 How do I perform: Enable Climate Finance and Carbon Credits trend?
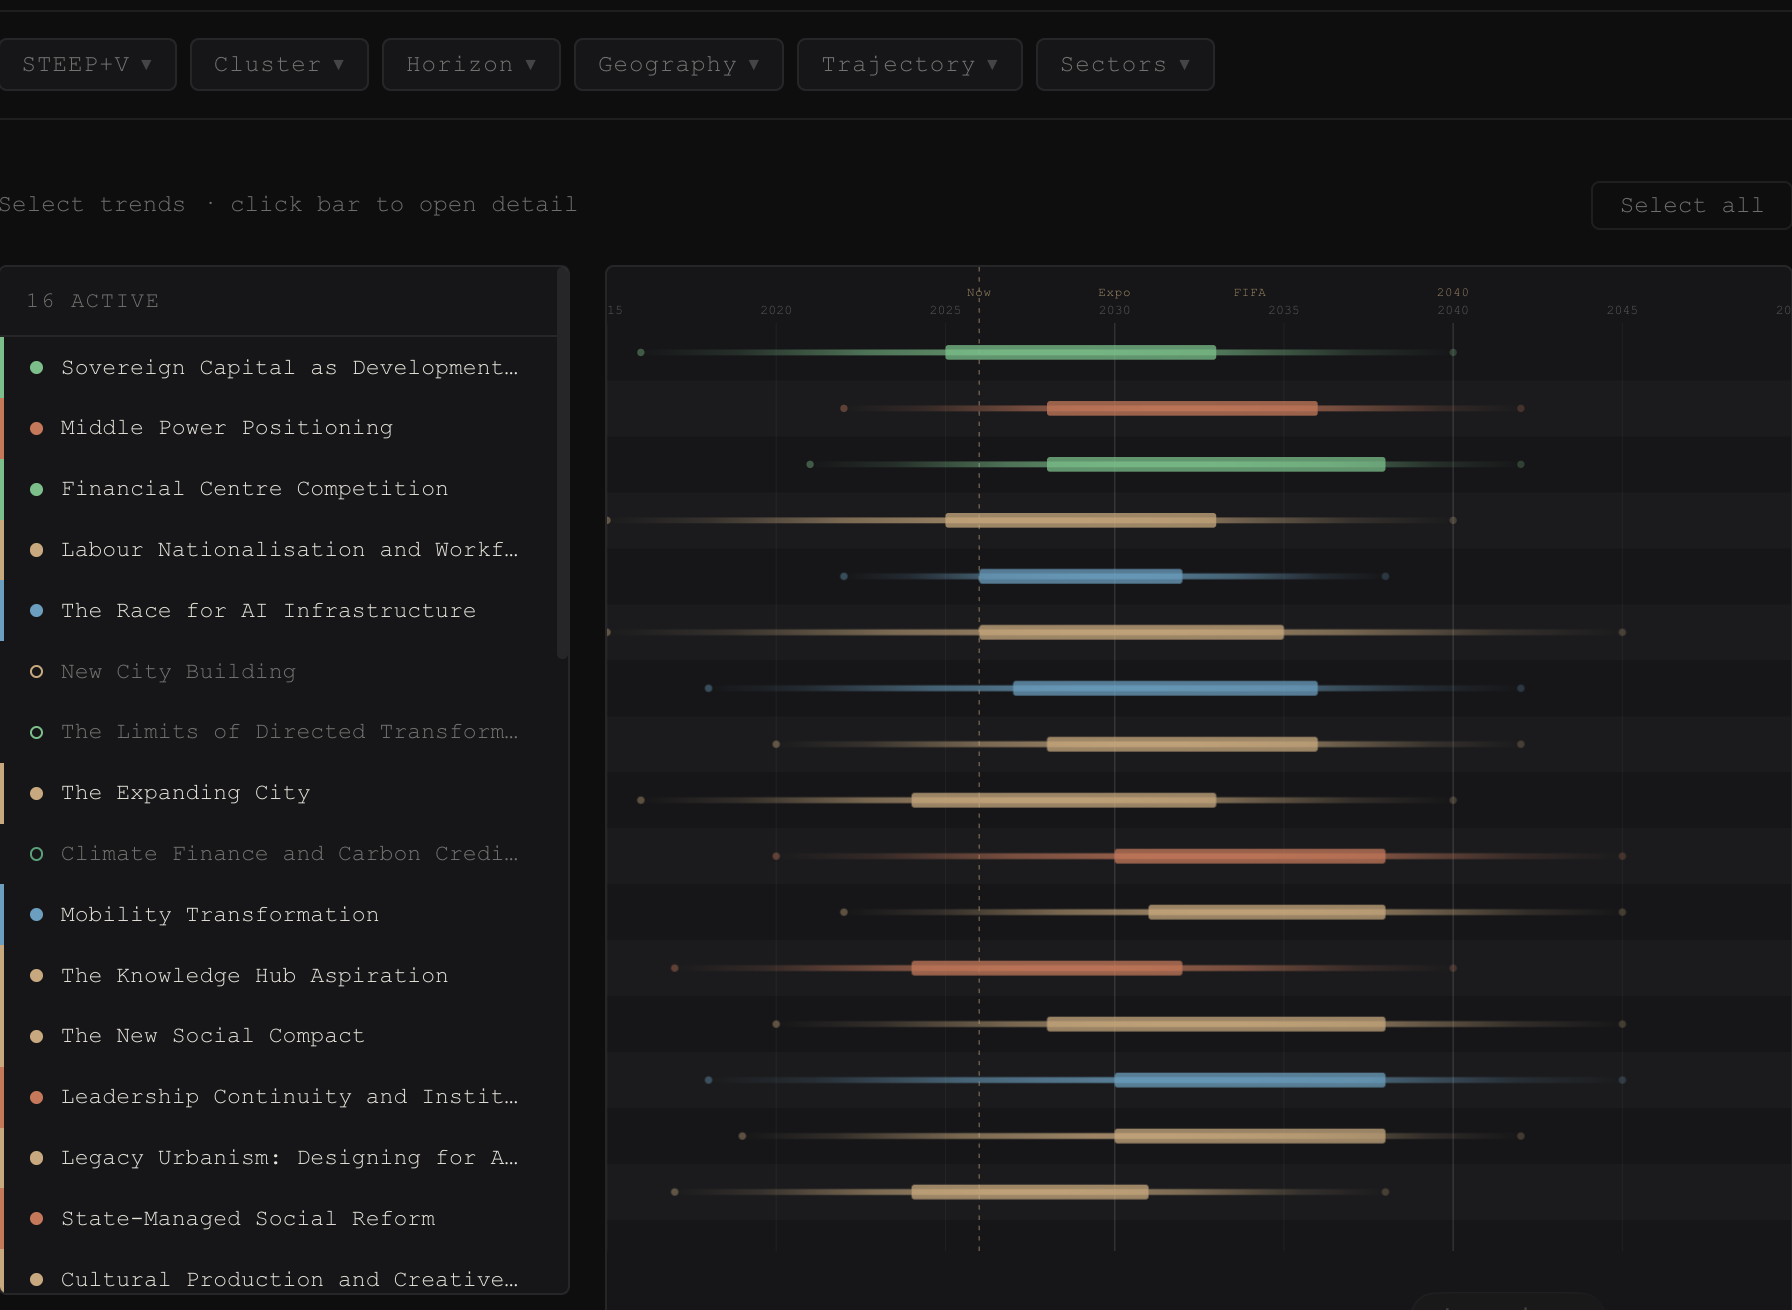point(279,854)
